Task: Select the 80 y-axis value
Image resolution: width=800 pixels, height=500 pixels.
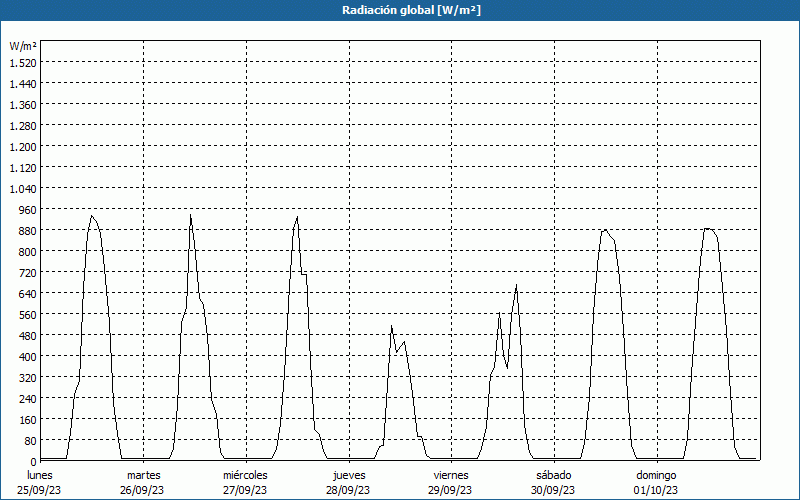Action: (31, 441)
